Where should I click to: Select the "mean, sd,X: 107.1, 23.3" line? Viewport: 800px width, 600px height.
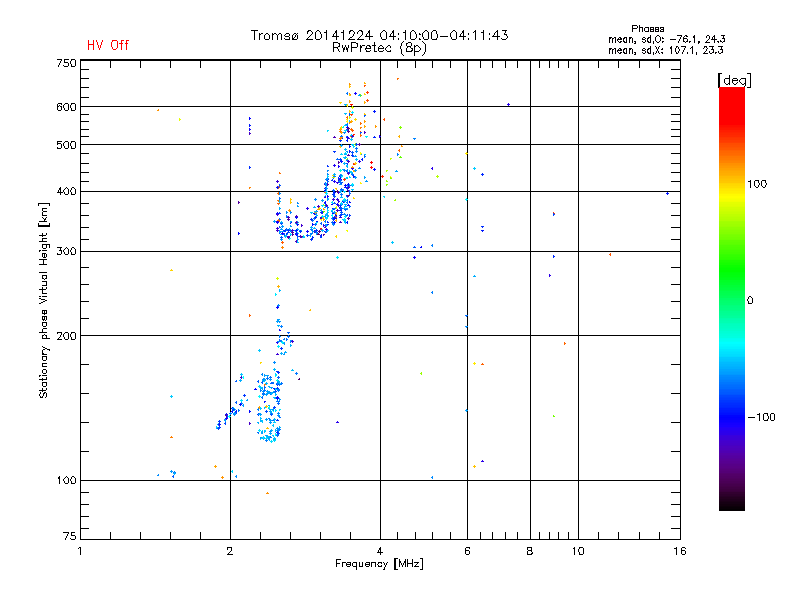click(665, 50)
